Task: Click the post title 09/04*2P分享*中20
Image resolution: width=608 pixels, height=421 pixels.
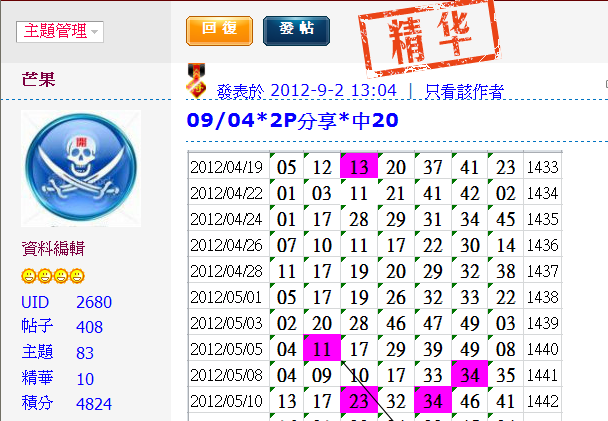Action: pos(292,121)
